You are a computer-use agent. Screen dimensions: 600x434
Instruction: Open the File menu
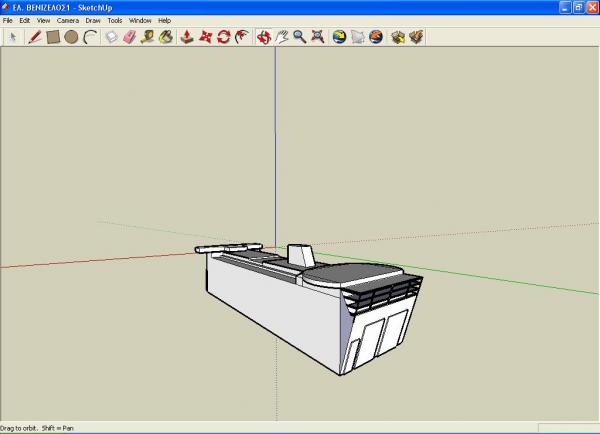tap(8, 20)
